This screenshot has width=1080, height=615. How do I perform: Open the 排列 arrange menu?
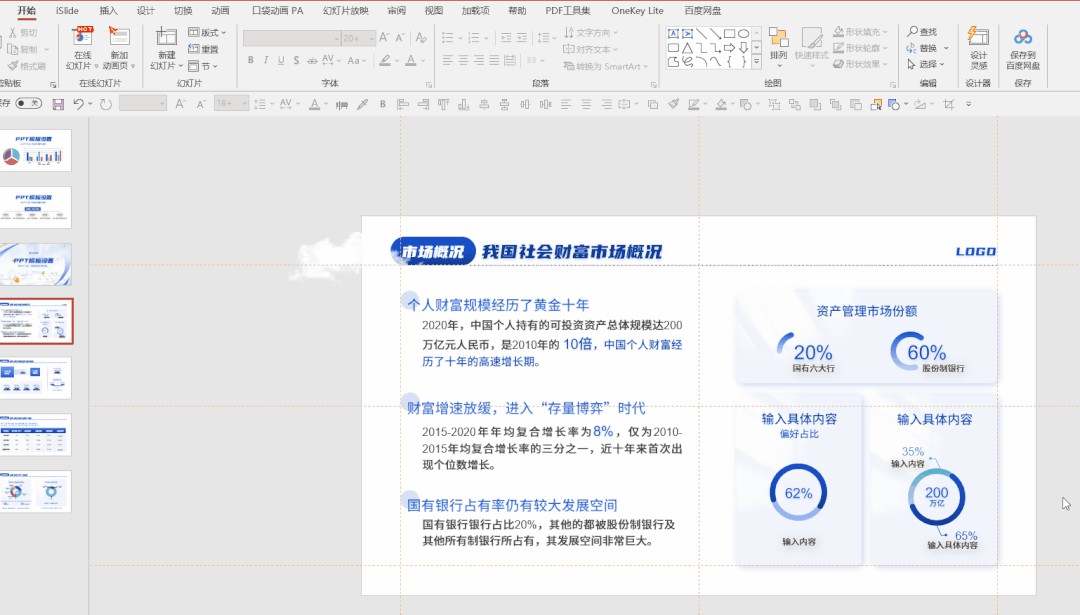(778, 47)
